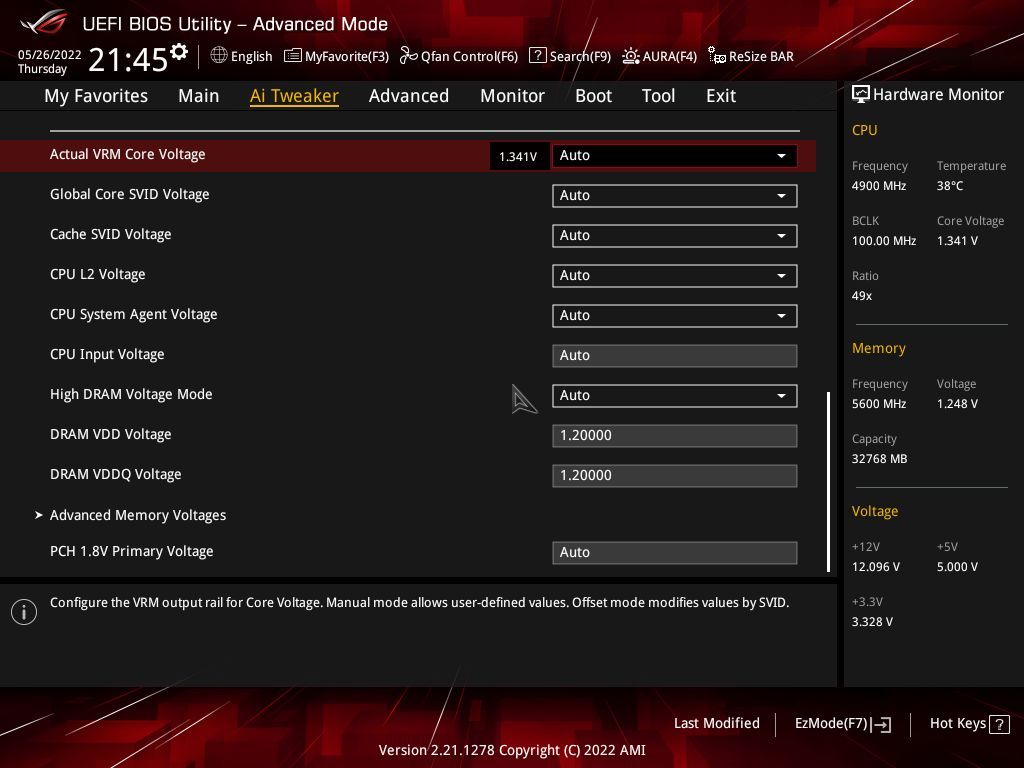Open CPU L2 Voltage dropdown

tap(675, 276)
